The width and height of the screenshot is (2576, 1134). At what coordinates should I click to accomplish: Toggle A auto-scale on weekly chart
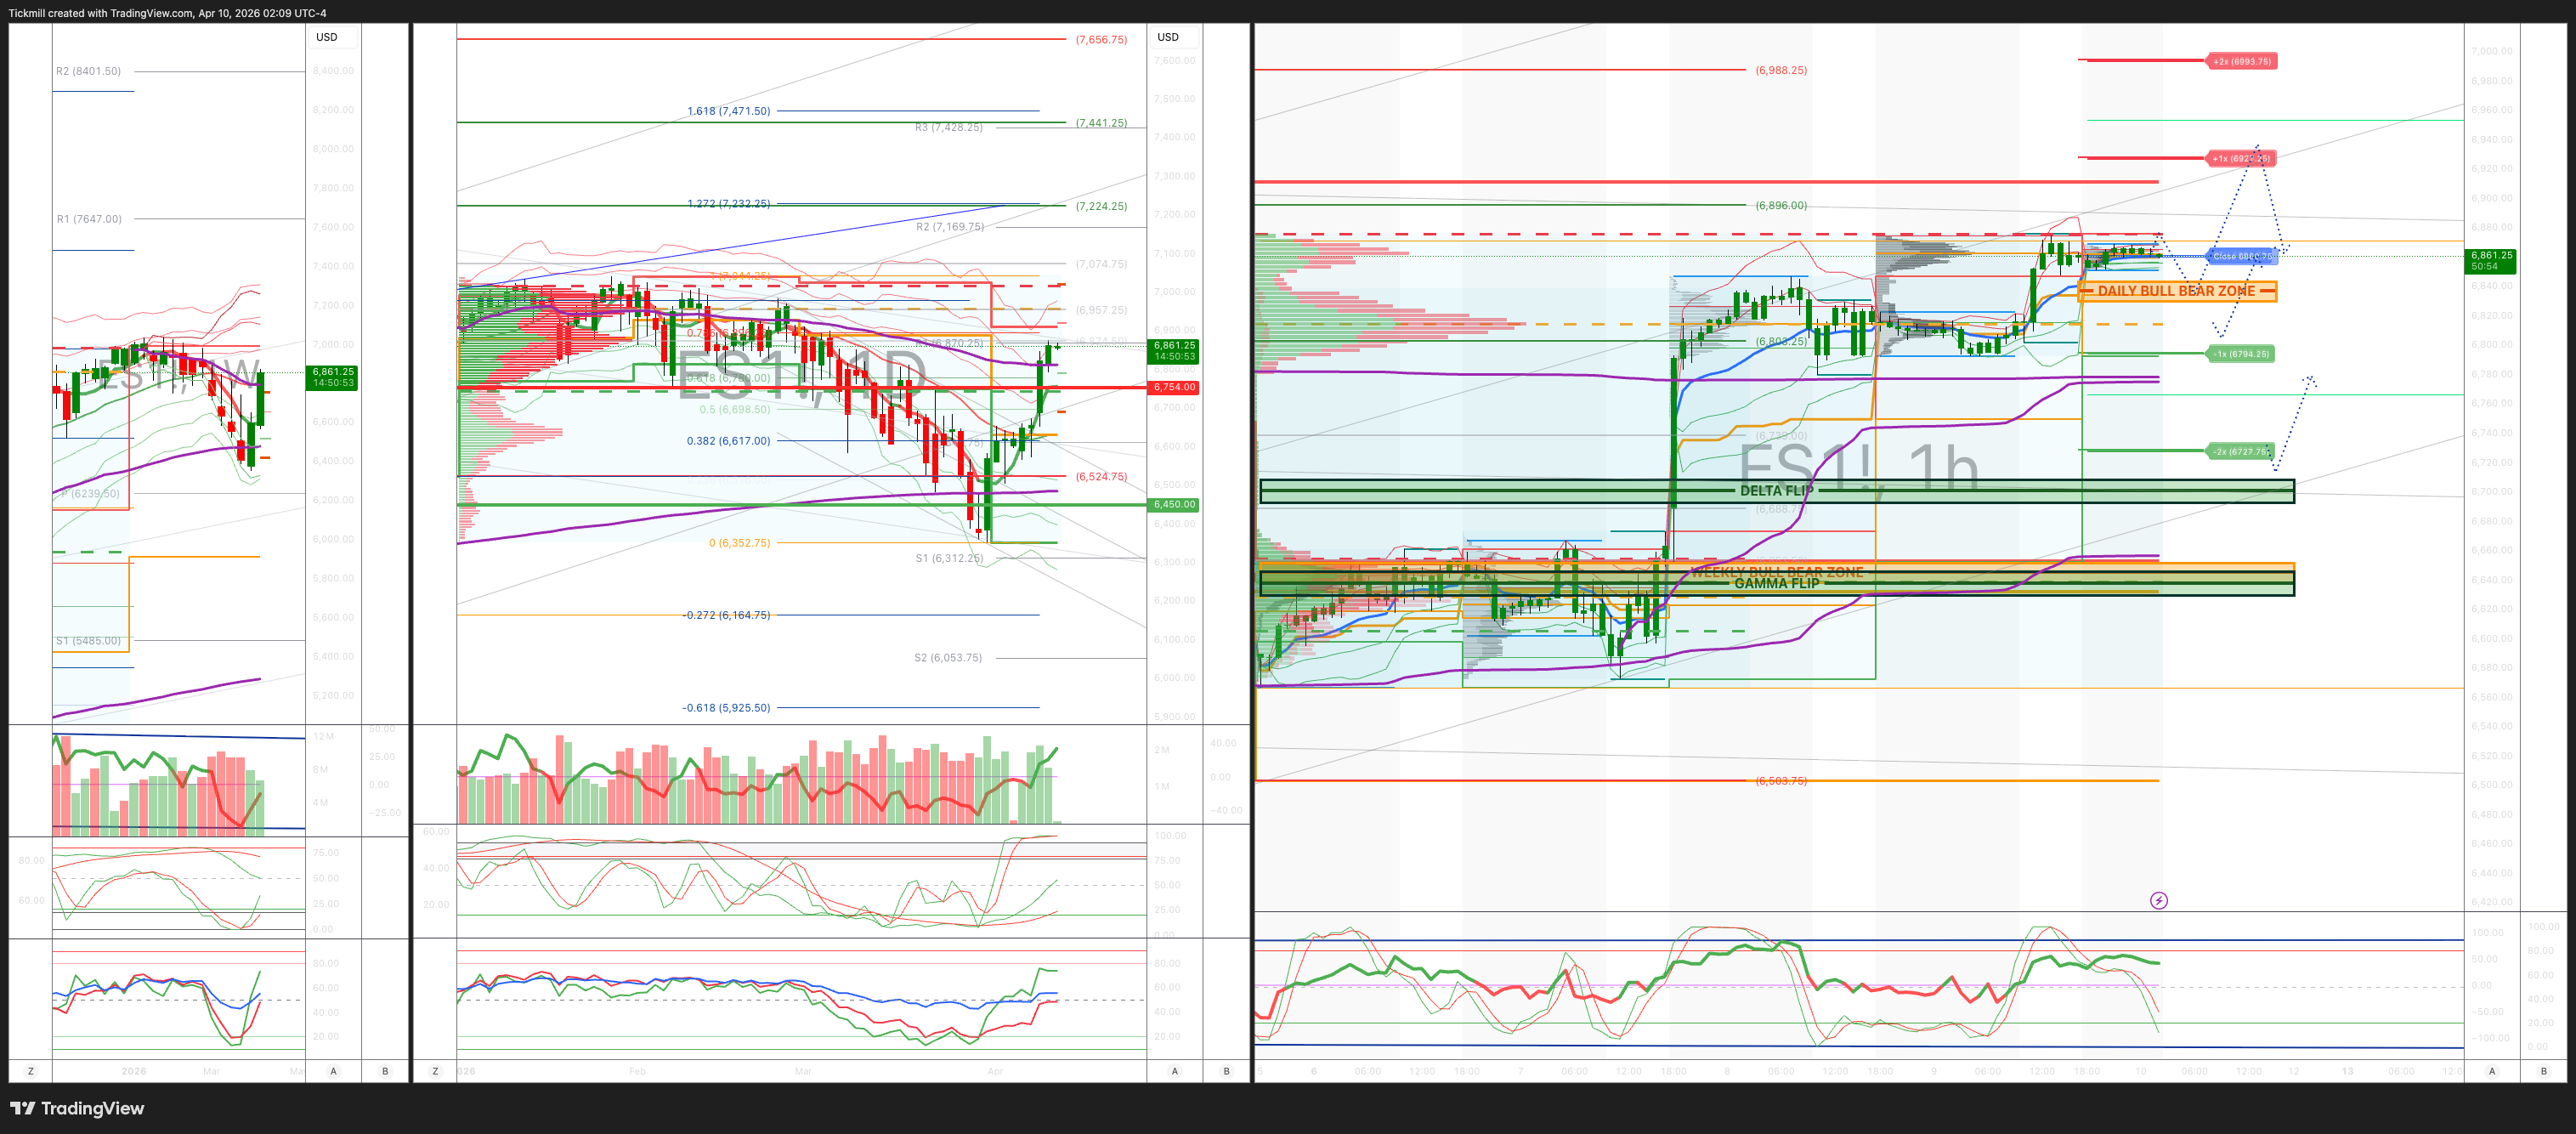pyautogui.click(x=334, y=1071)
